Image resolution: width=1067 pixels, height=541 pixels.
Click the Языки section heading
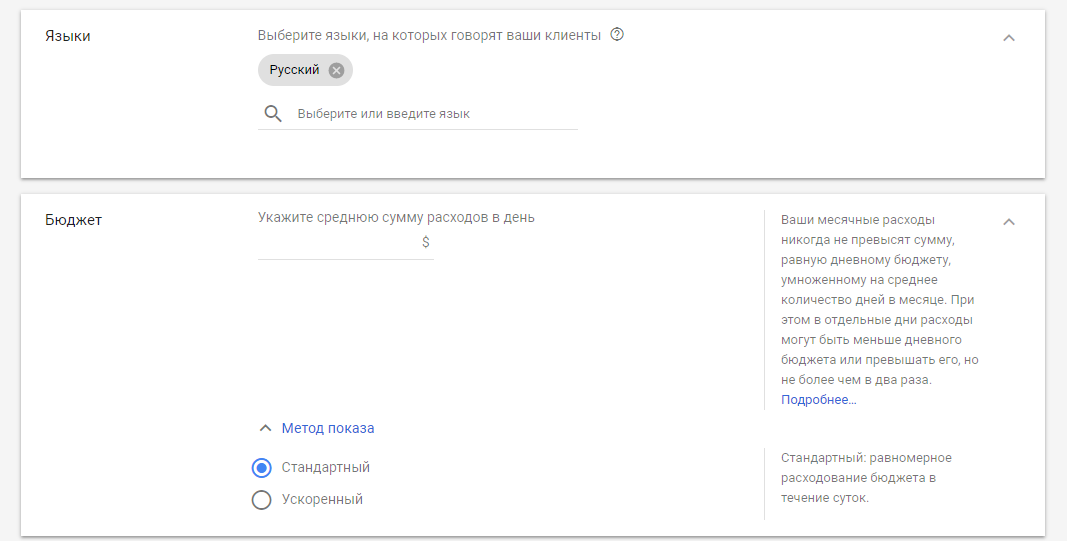coord(68,36)
